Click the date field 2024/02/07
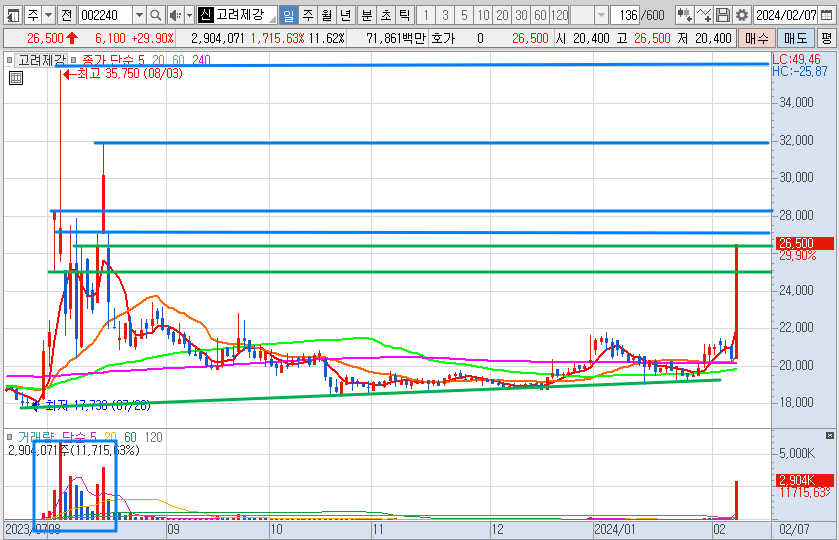 [x=786, y=15]
